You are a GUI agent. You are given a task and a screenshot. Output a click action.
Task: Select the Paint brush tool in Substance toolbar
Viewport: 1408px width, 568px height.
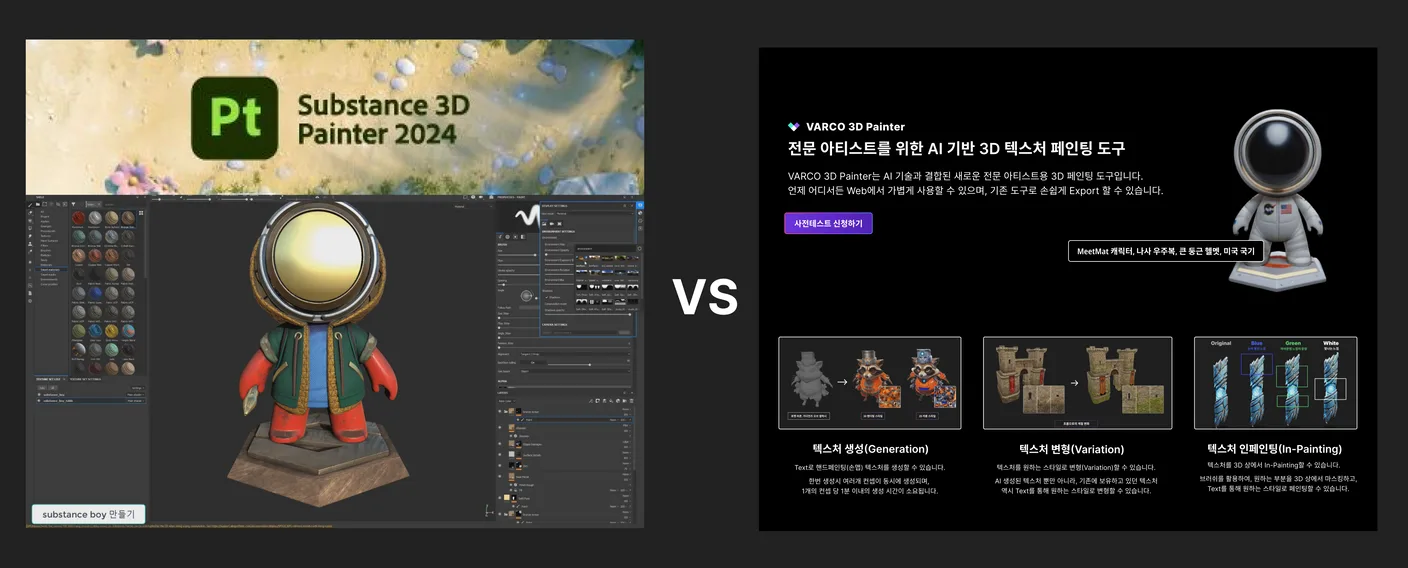pyautogui.click(x=30, y=205)
